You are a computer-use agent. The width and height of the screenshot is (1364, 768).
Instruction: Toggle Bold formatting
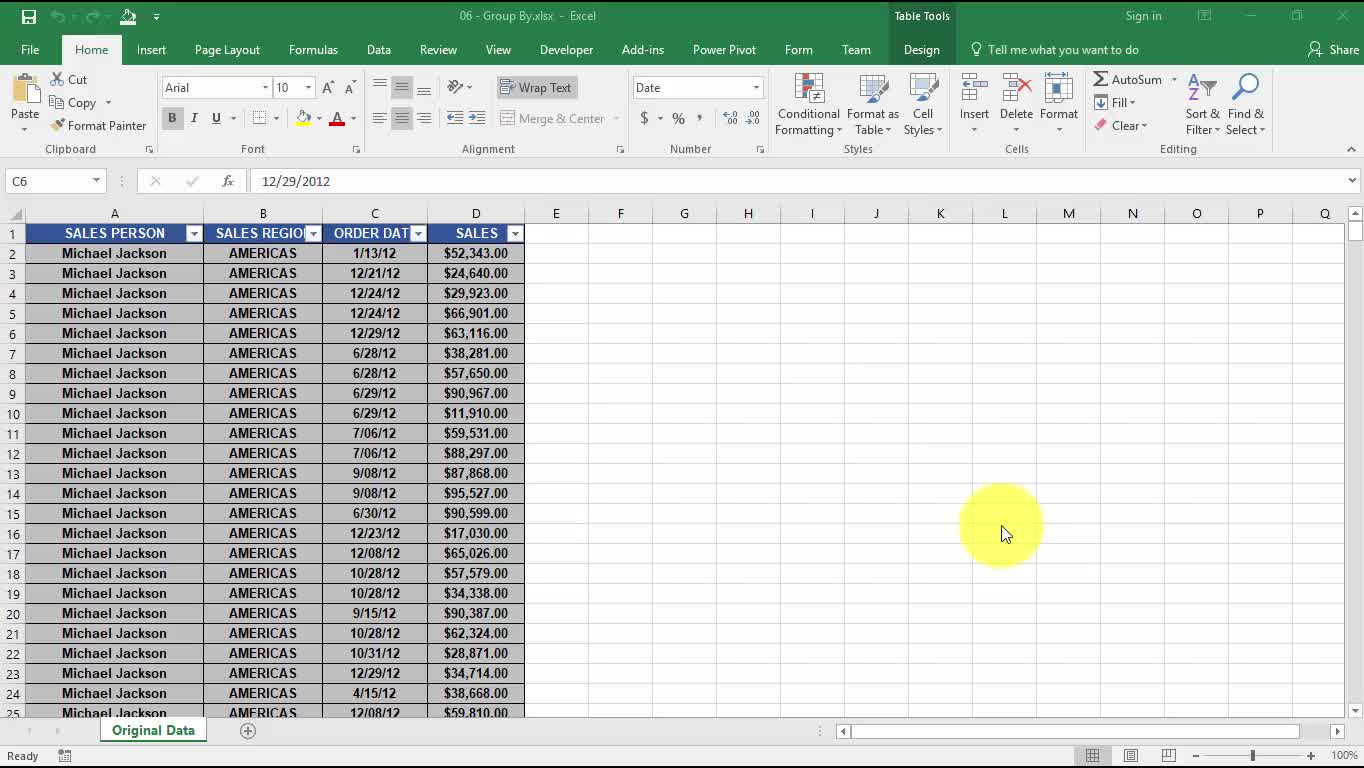pyautogui.click(x=172, y=118)
